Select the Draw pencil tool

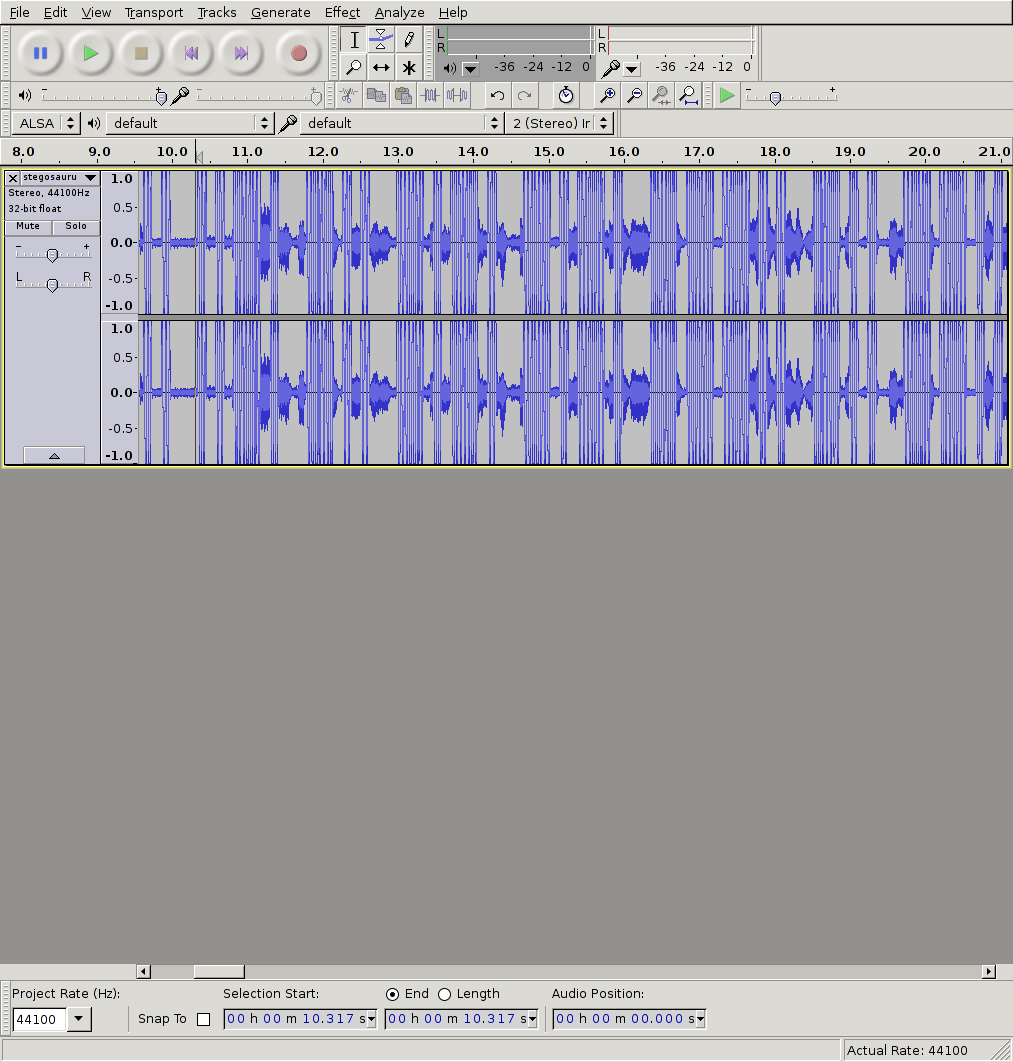[409, 40]
